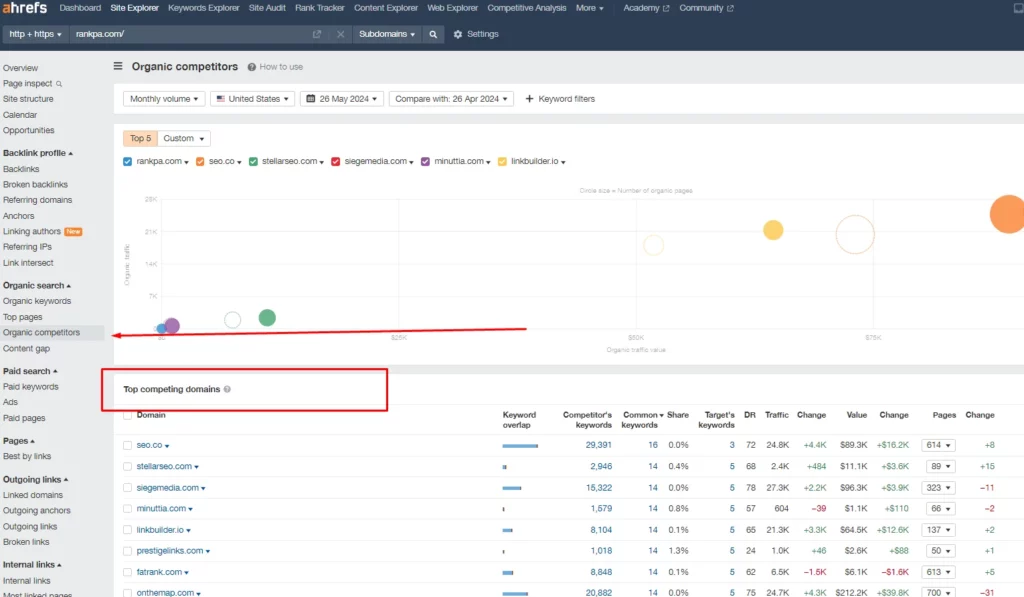This screenshot has height=597, width=1024.
Task: Click the stellarseo.com domain link in table
Action: click(164, 466)
